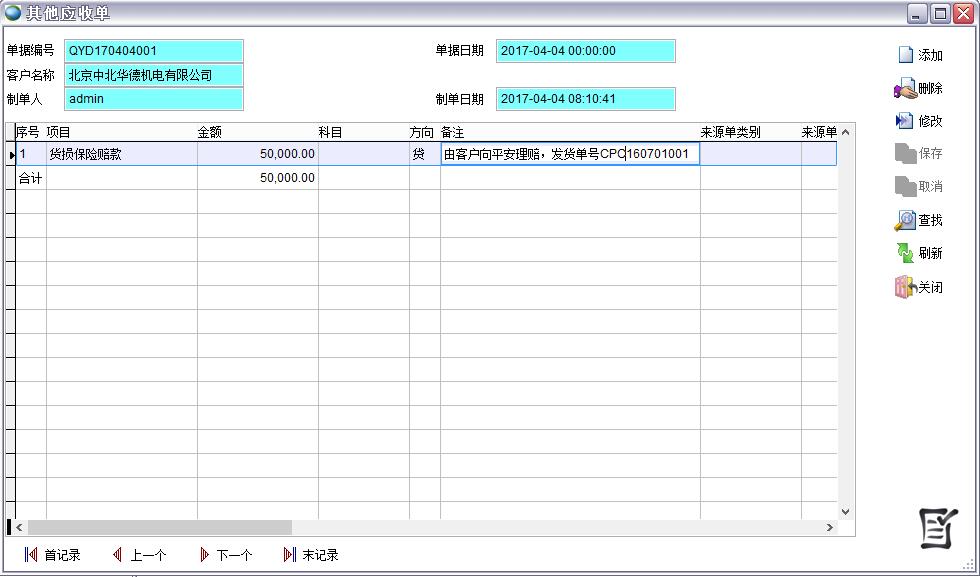Click the notepad icon at bottom right
The image size is (980, 577).
click(x=938, y=528)
